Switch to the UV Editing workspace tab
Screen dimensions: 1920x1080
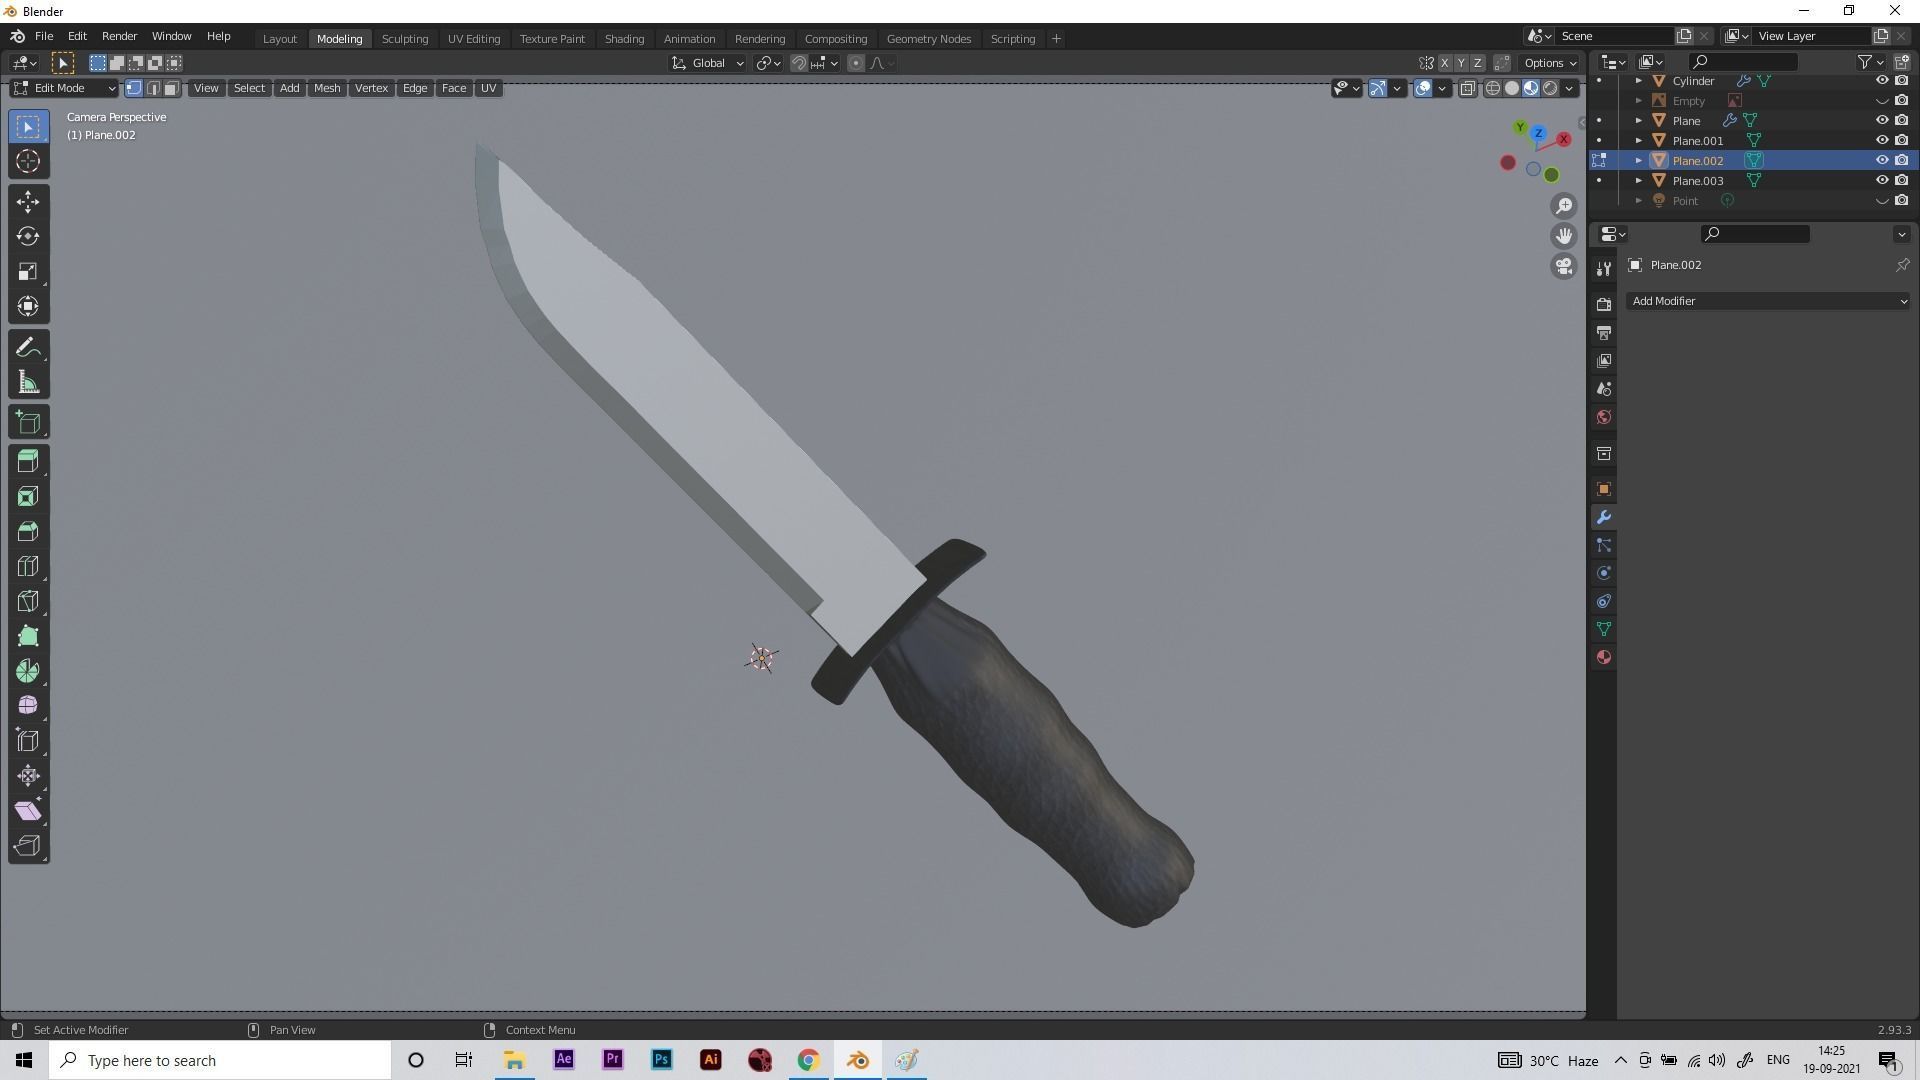click(474, 38)
